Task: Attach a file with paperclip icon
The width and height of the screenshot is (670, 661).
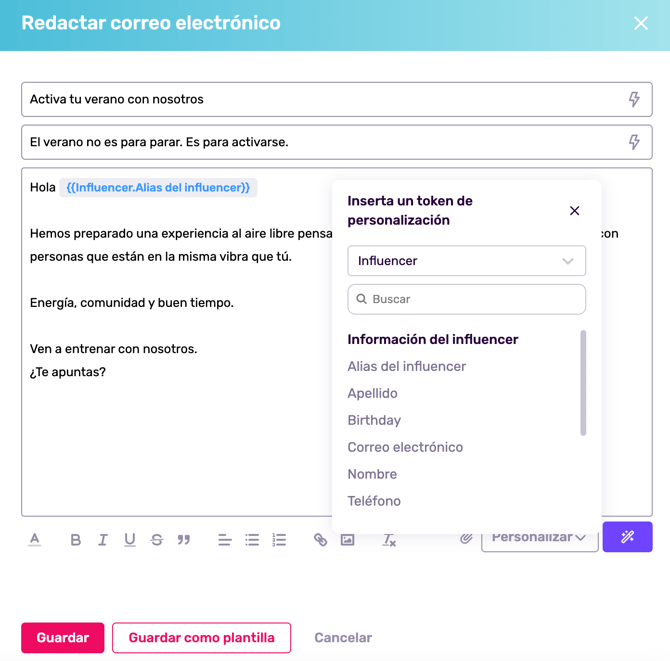Action: click(x=466, y=538)
